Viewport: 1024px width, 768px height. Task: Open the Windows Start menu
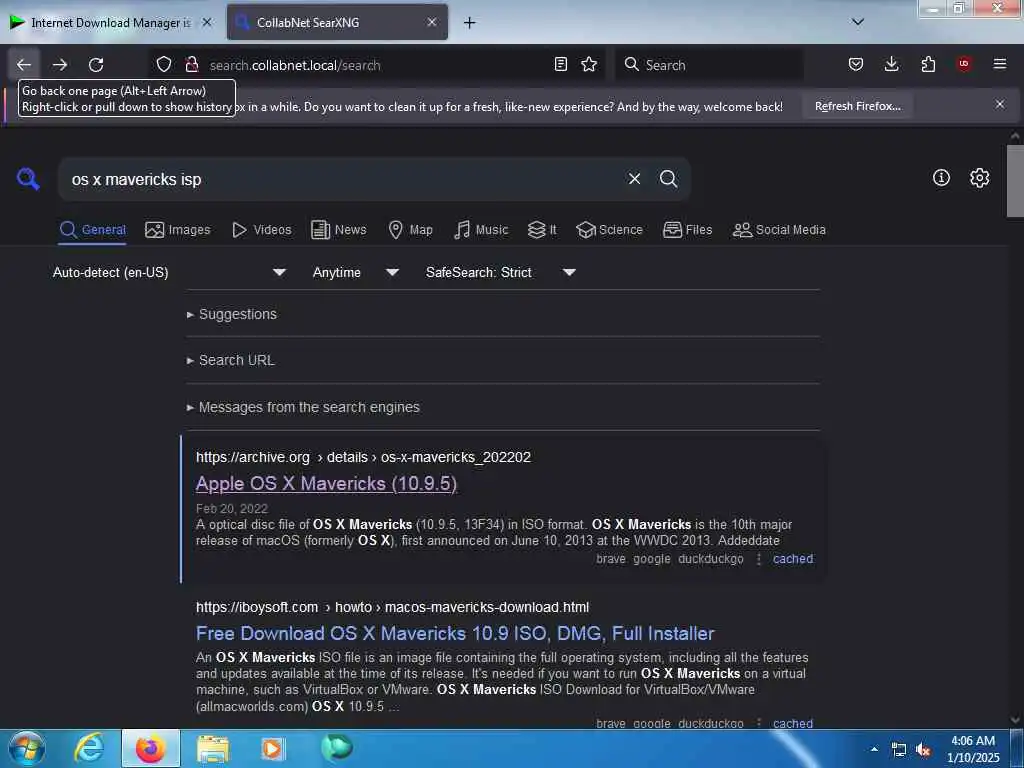pyautogui.click(x=26, y=748)
